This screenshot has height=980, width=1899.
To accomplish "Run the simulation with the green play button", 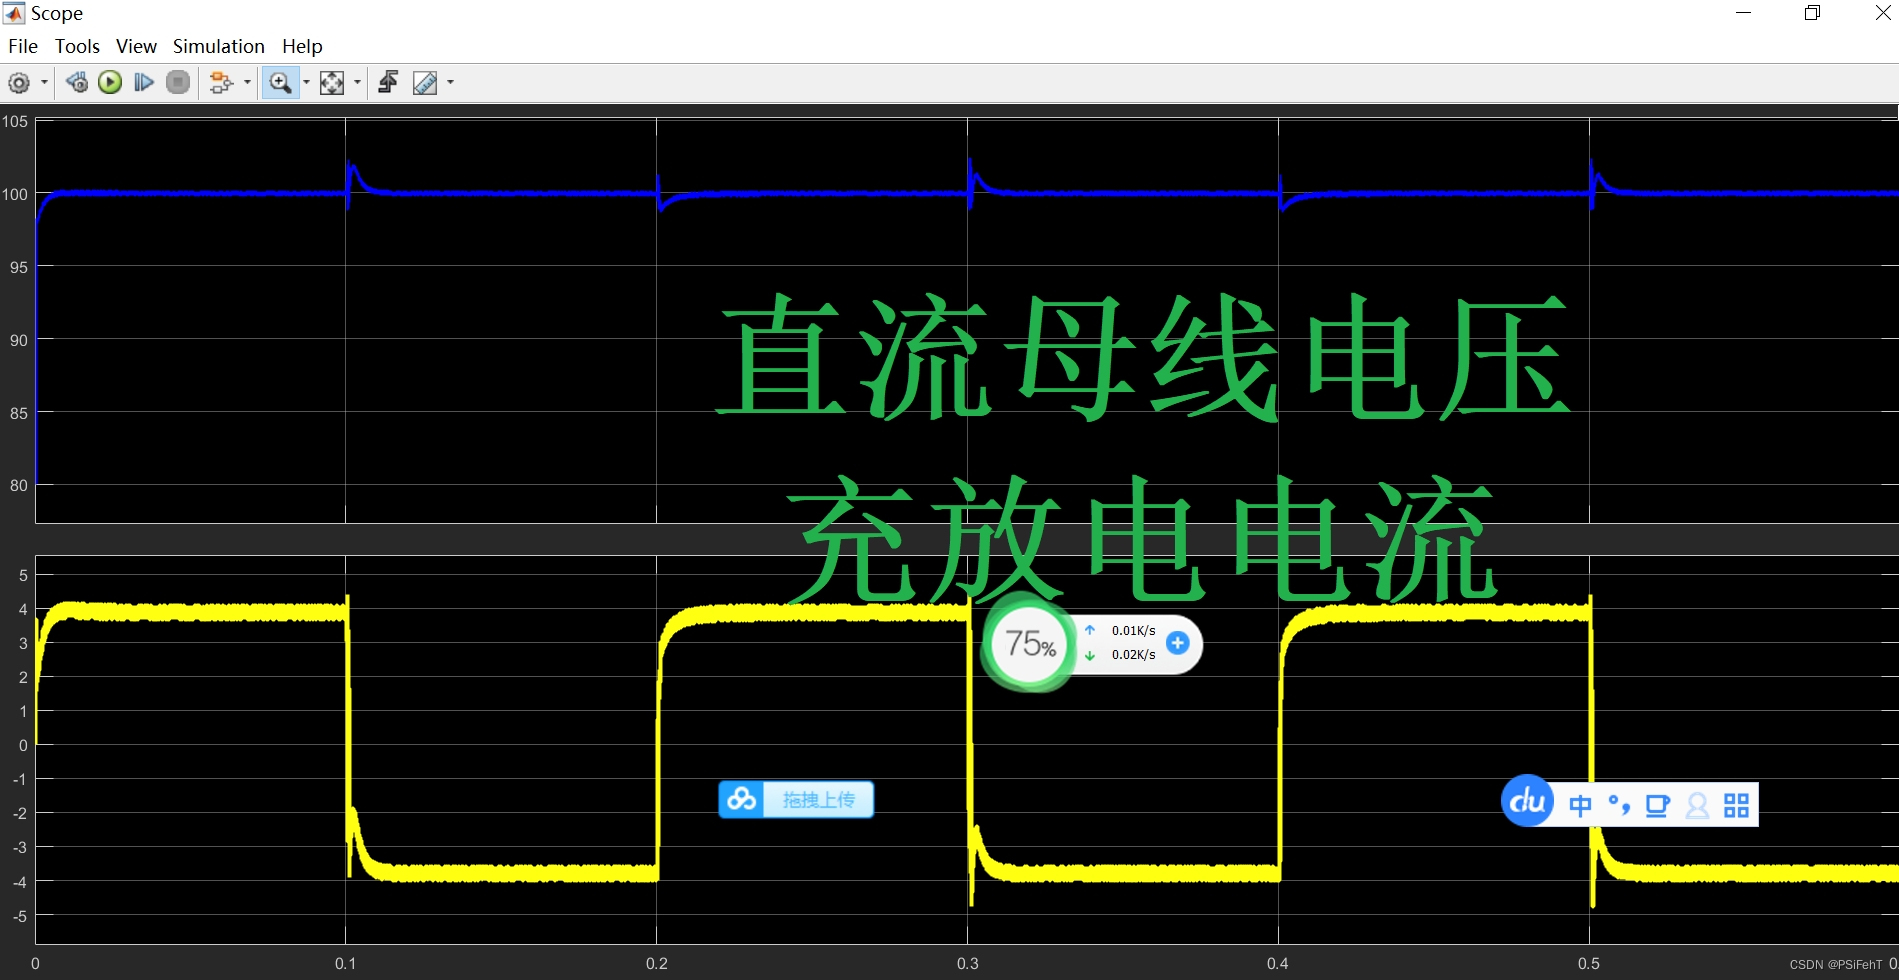I will tap(110, 83).
